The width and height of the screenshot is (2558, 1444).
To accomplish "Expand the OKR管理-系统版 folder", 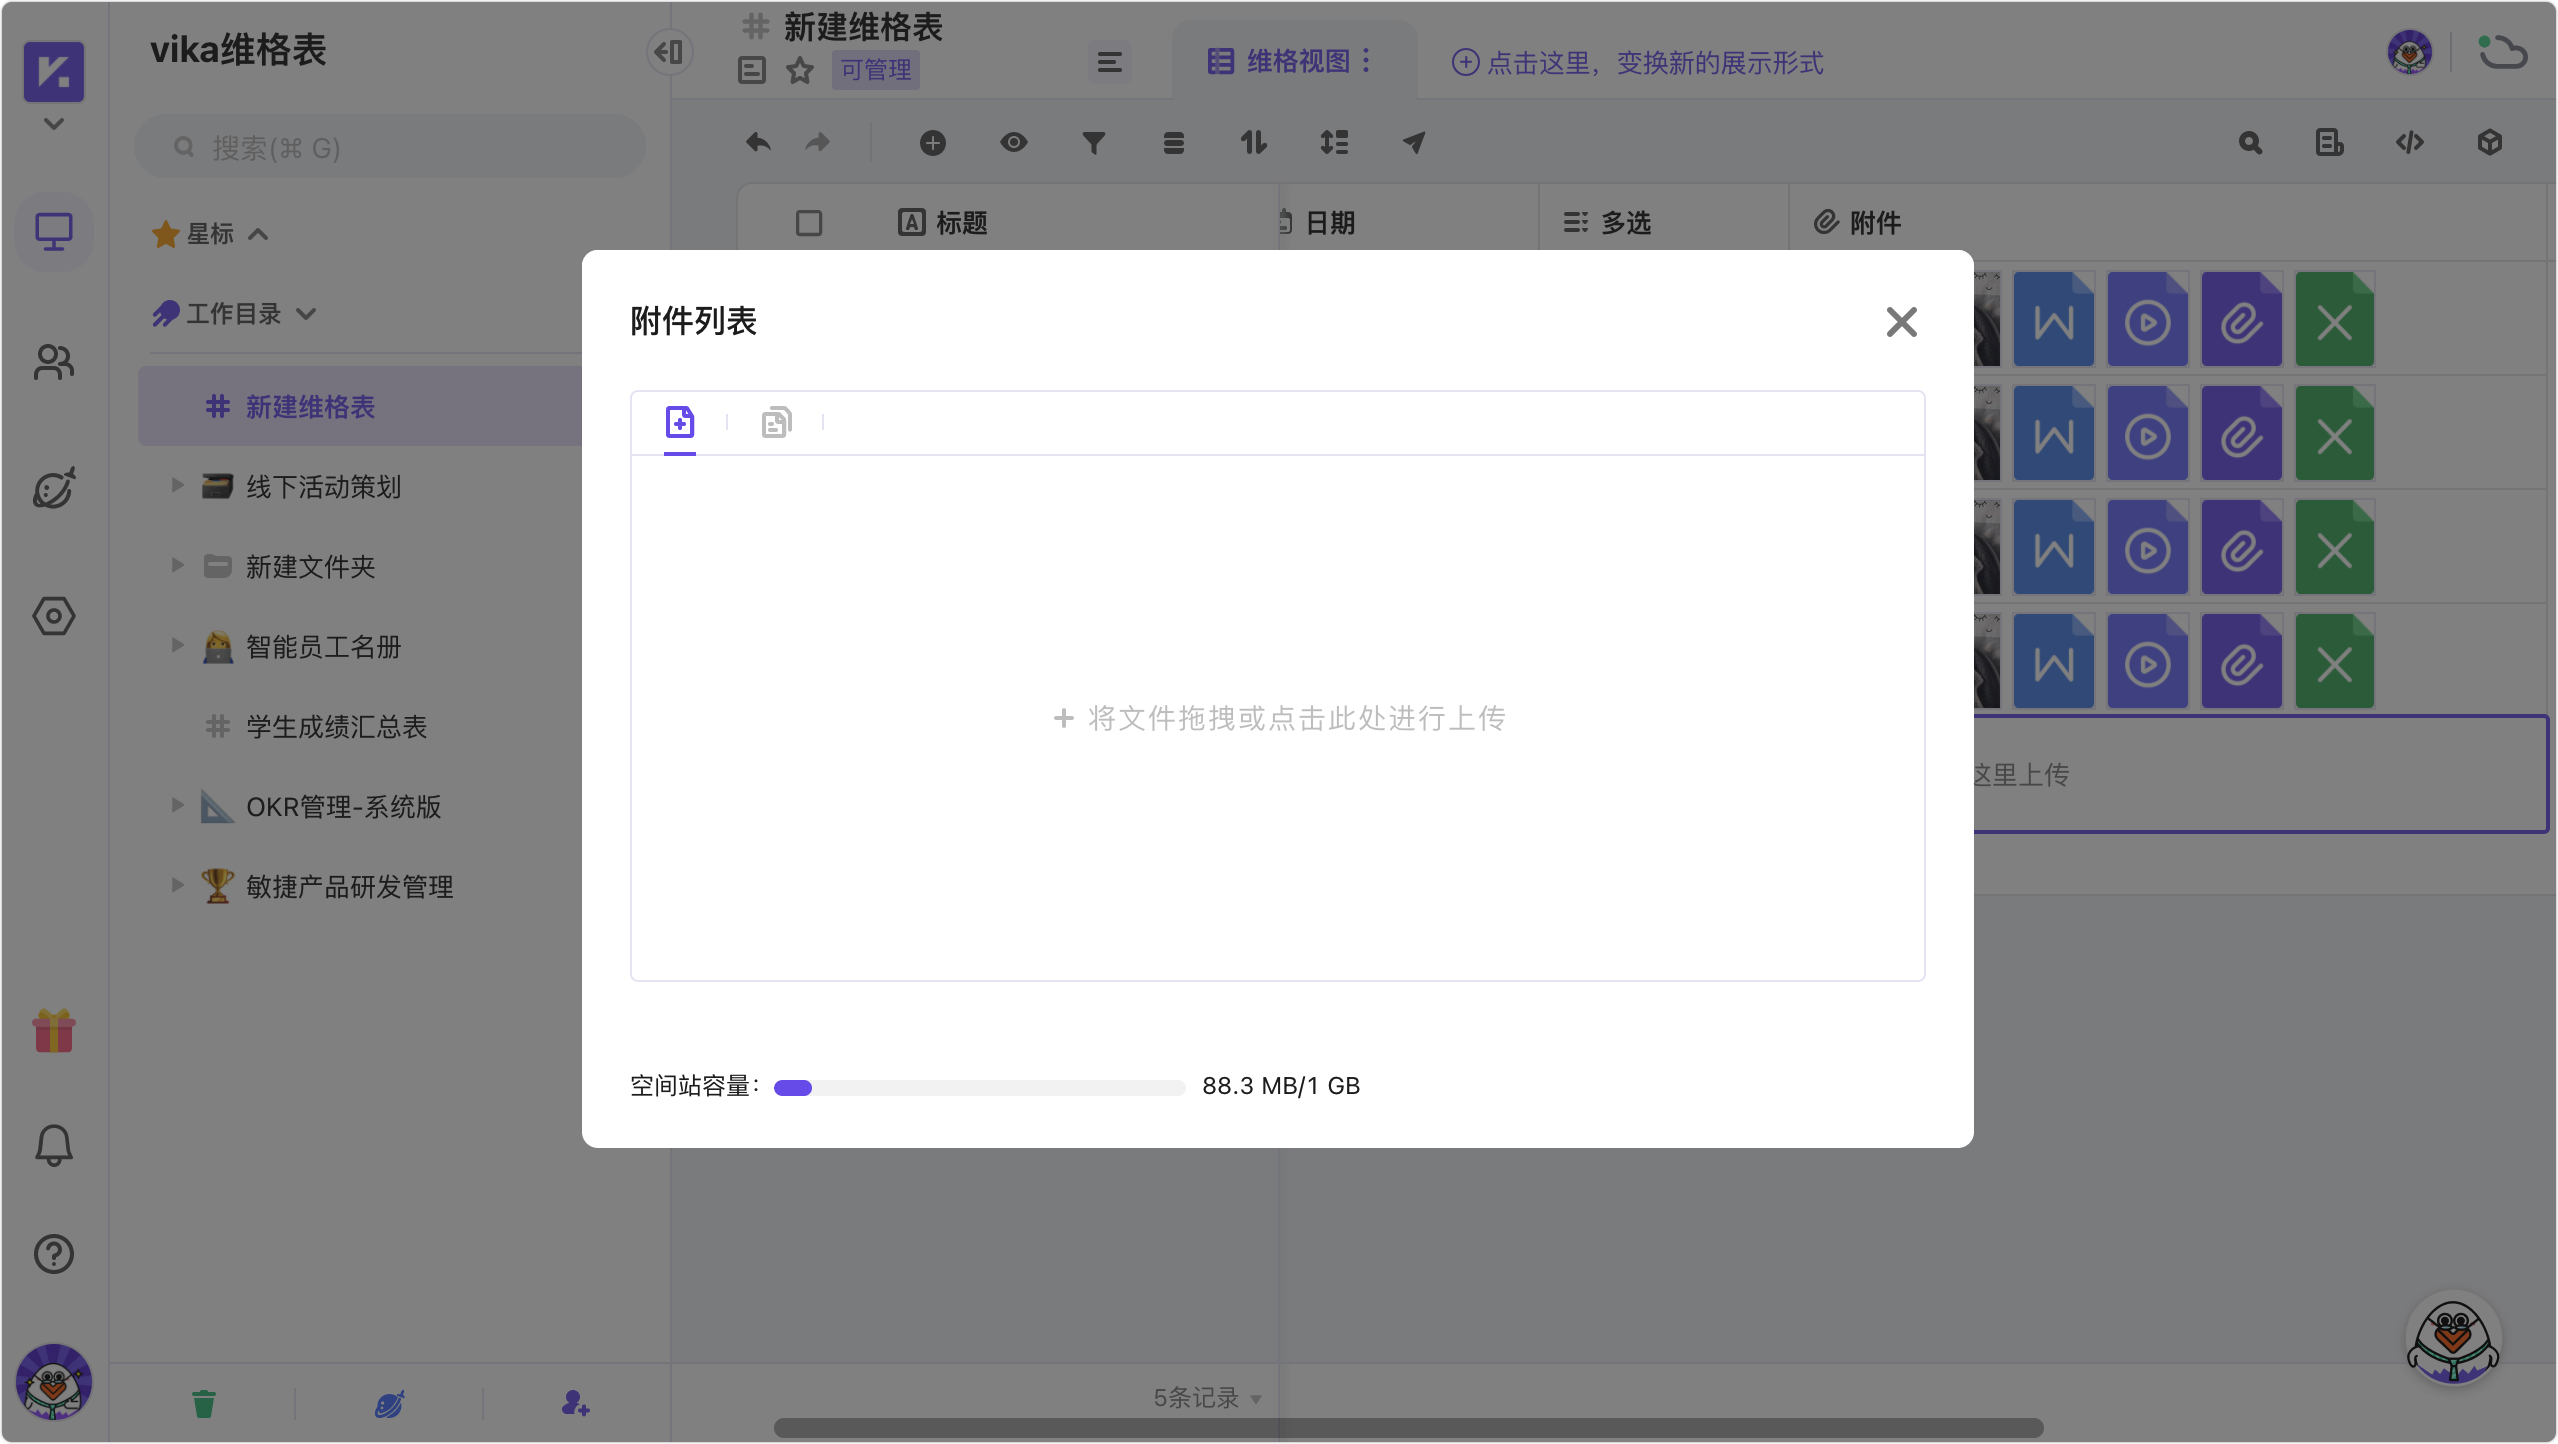I will pyautogui.click(x=178, y=806).
